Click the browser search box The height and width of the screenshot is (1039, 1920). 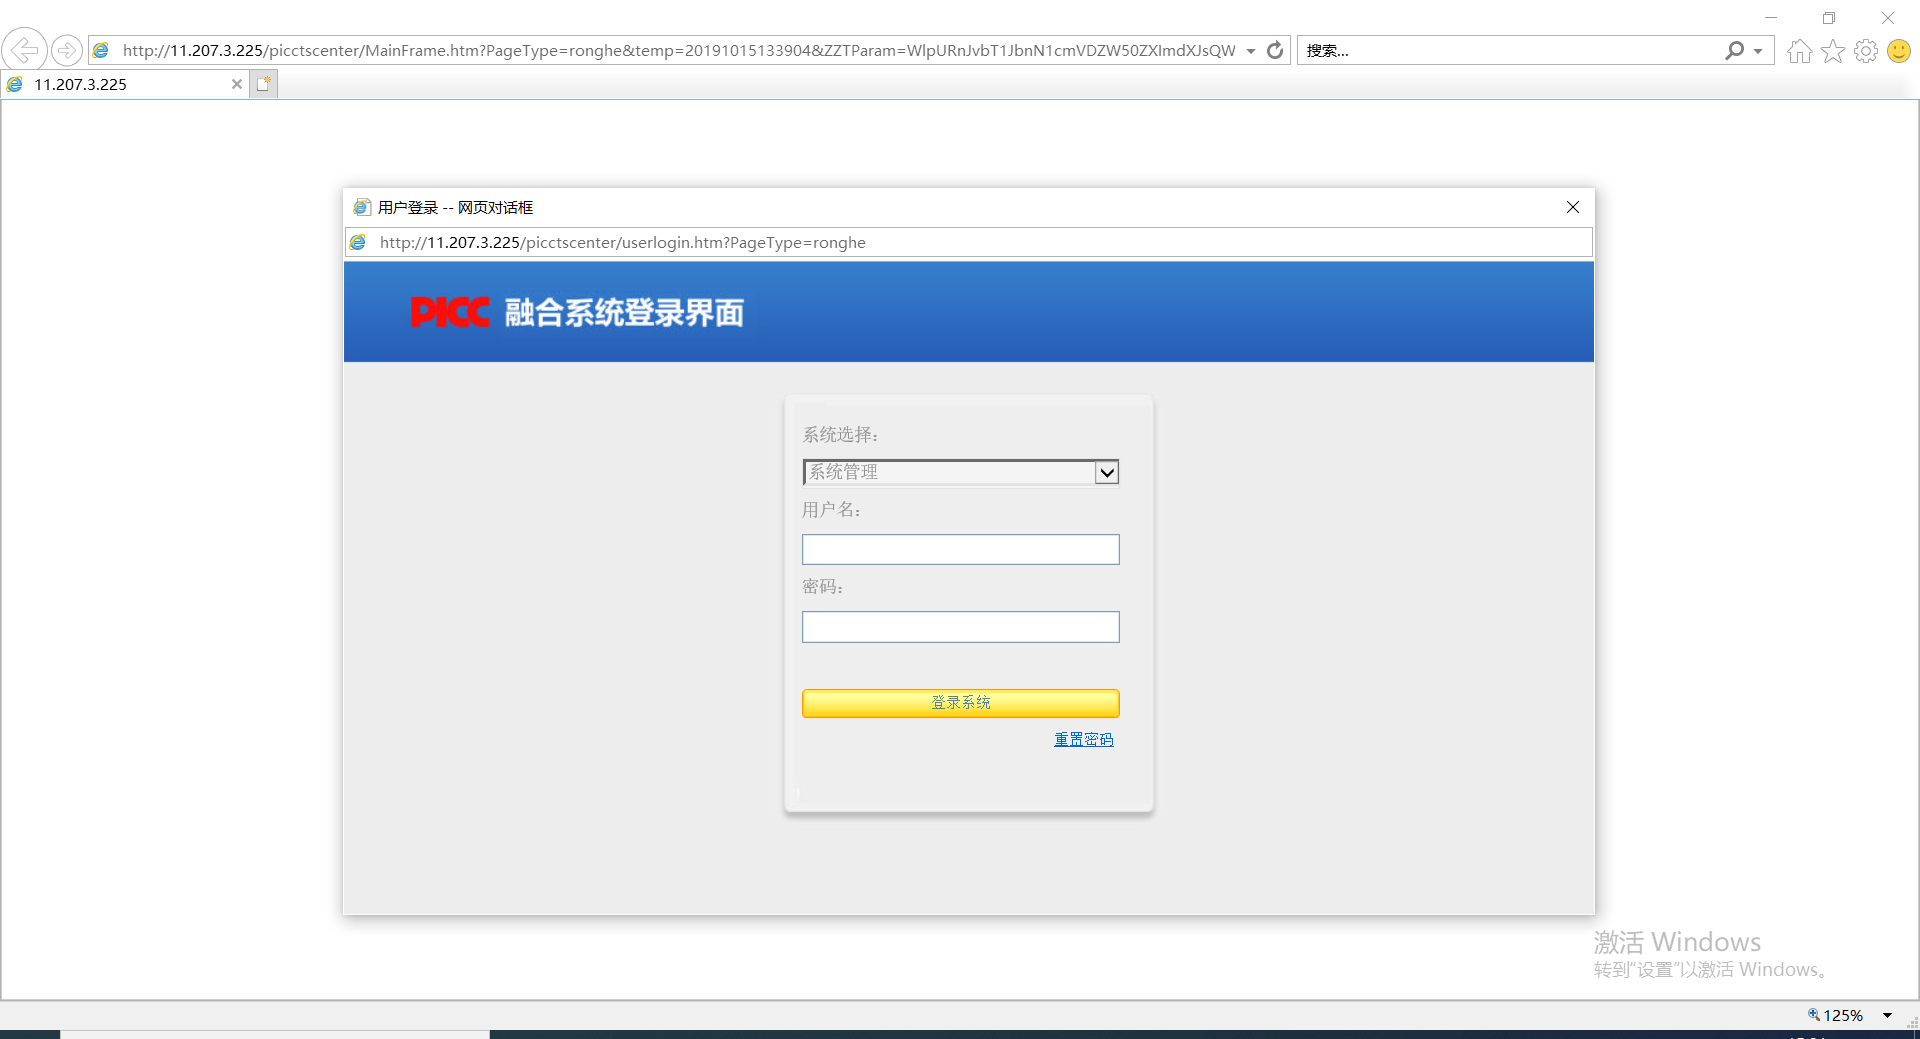tap(1510, 50)
